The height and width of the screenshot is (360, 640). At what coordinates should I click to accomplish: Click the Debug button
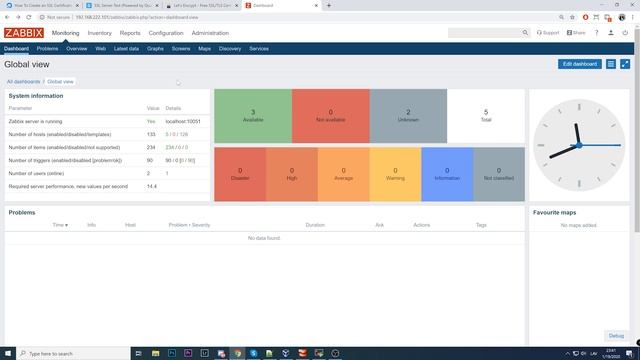(x=616, y=336)
